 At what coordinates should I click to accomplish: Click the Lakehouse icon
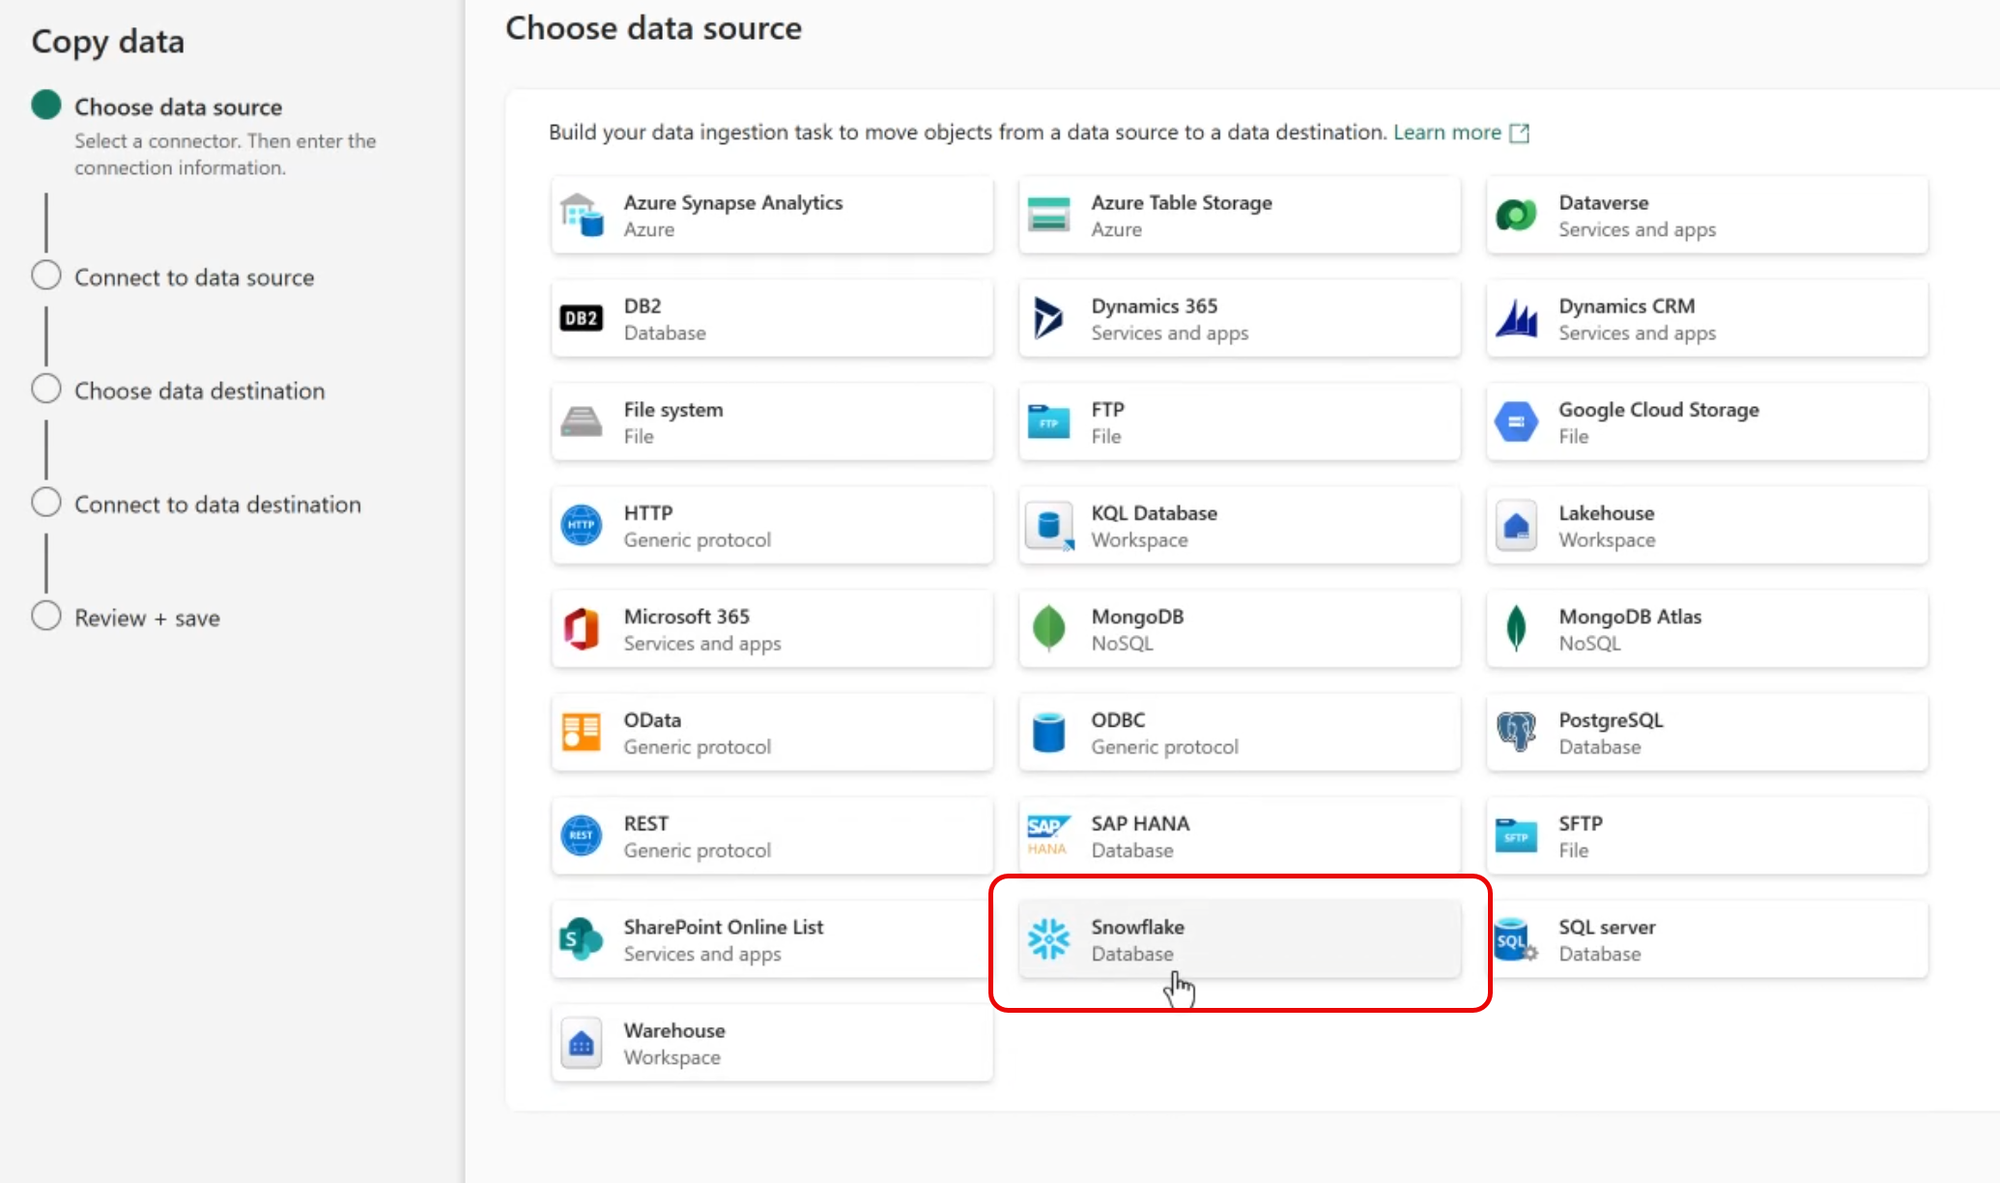click(1516, 526)
